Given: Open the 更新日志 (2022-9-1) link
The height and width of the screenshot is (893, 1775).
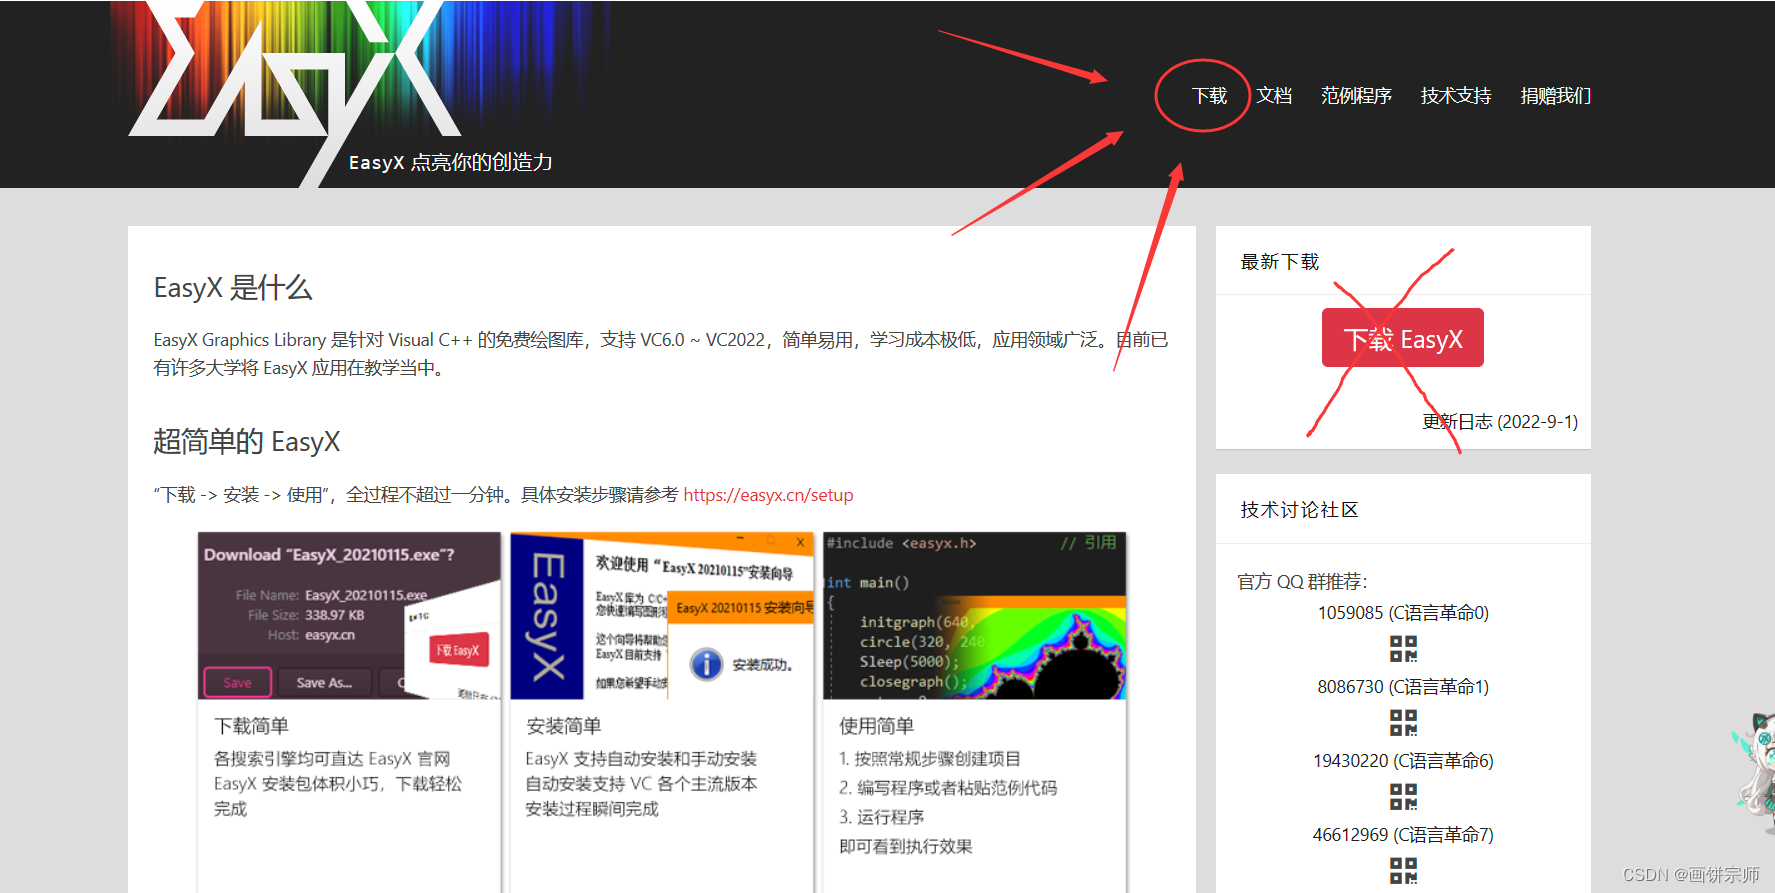Looking at the screenshot, I should point(1500,422).
